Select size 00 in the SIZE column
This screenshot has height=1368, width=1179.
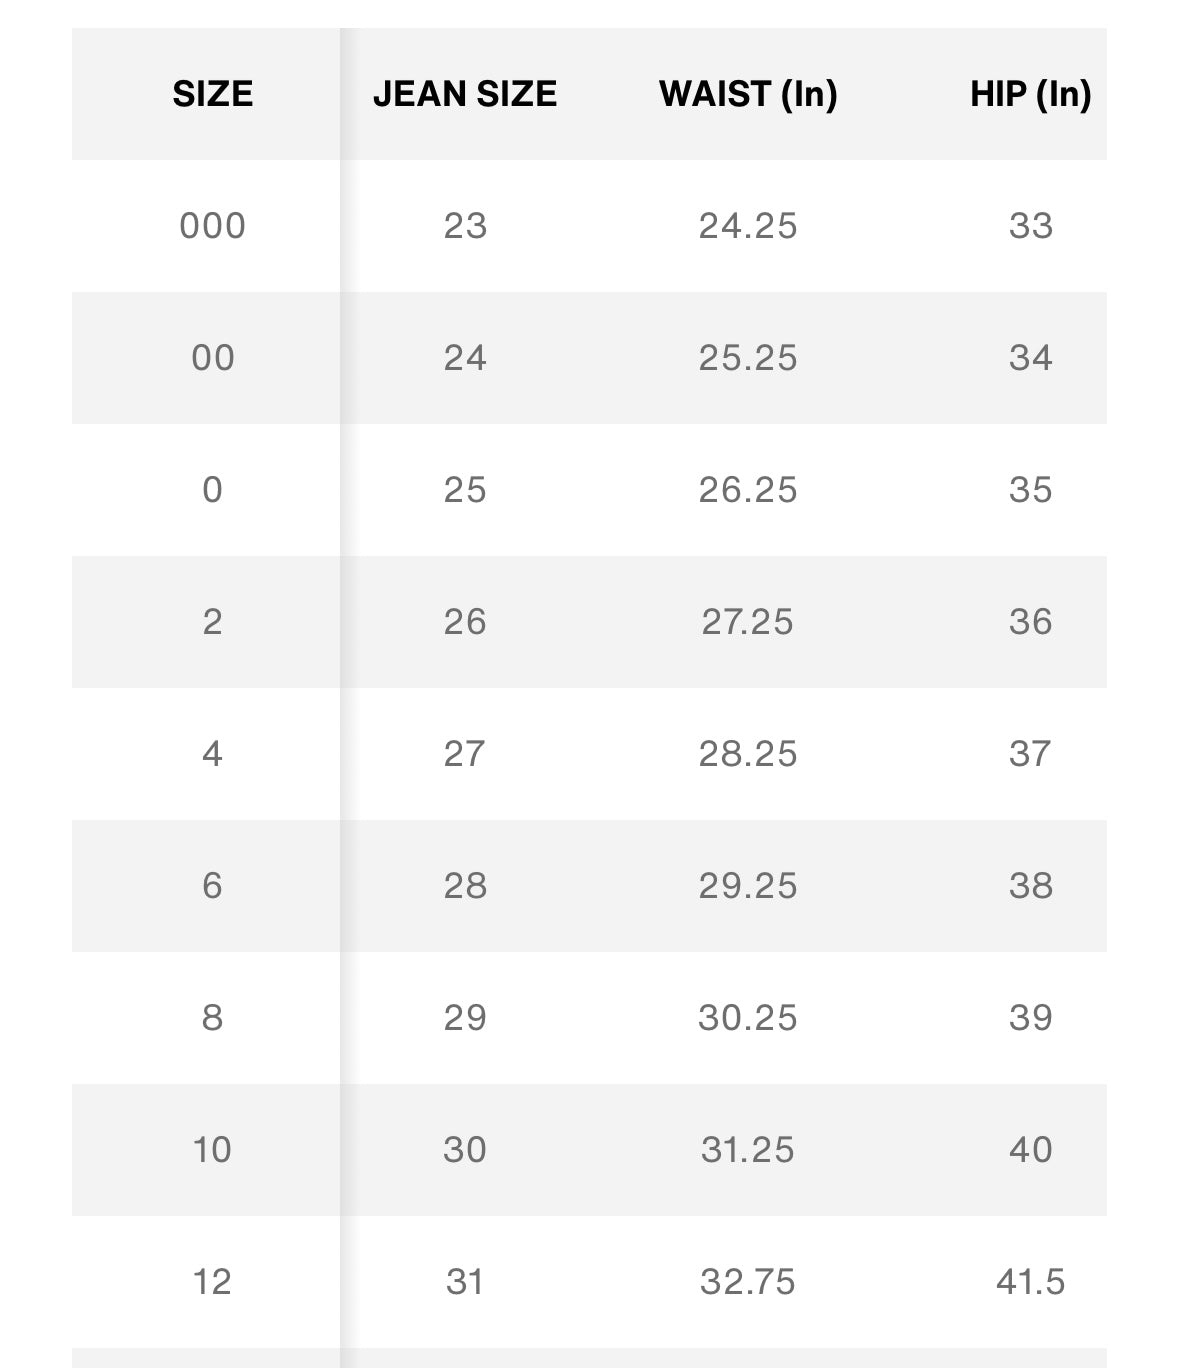coord(212,358)
